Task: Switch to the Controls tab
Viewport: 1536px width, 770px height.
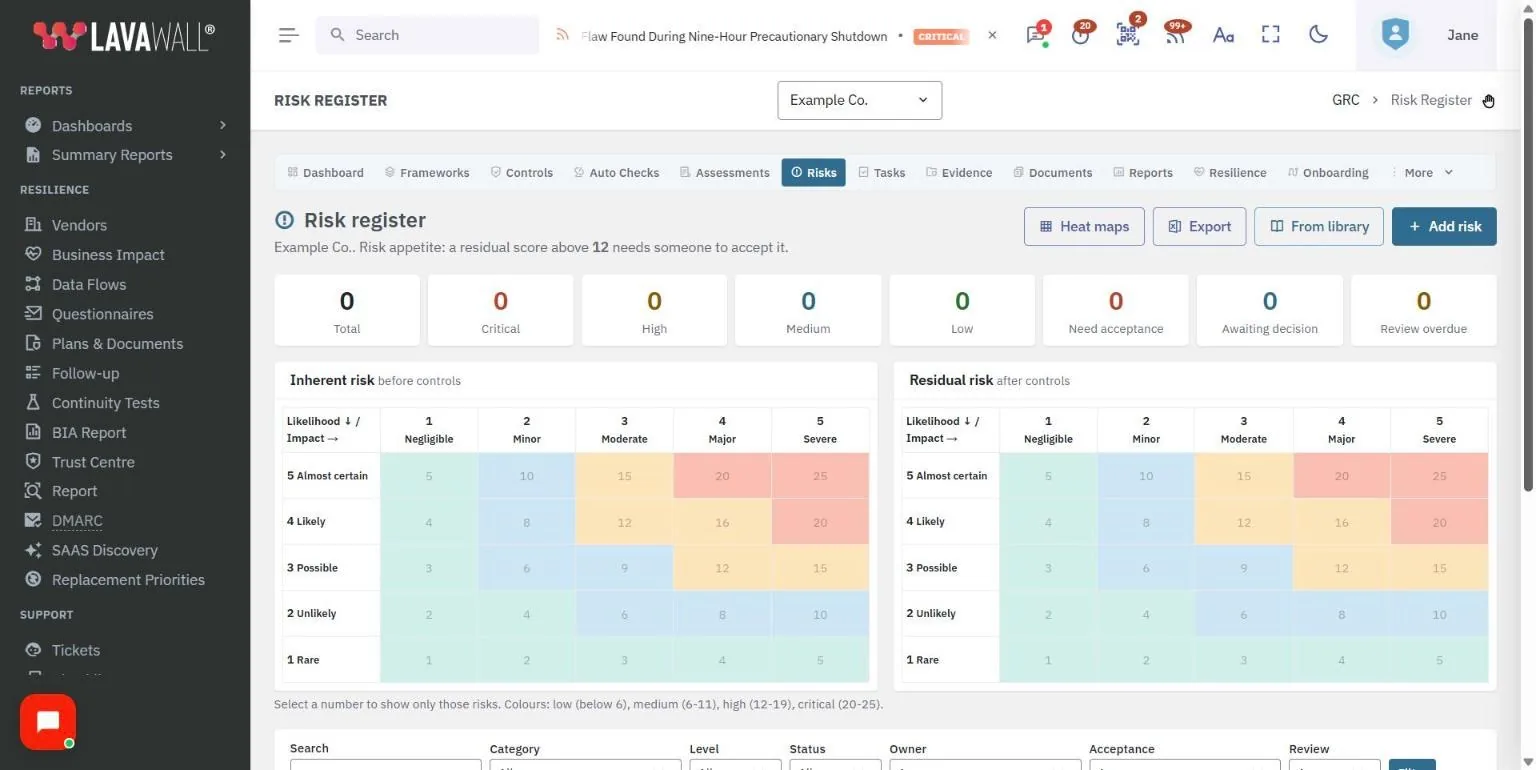Action: tap(521, 173)
